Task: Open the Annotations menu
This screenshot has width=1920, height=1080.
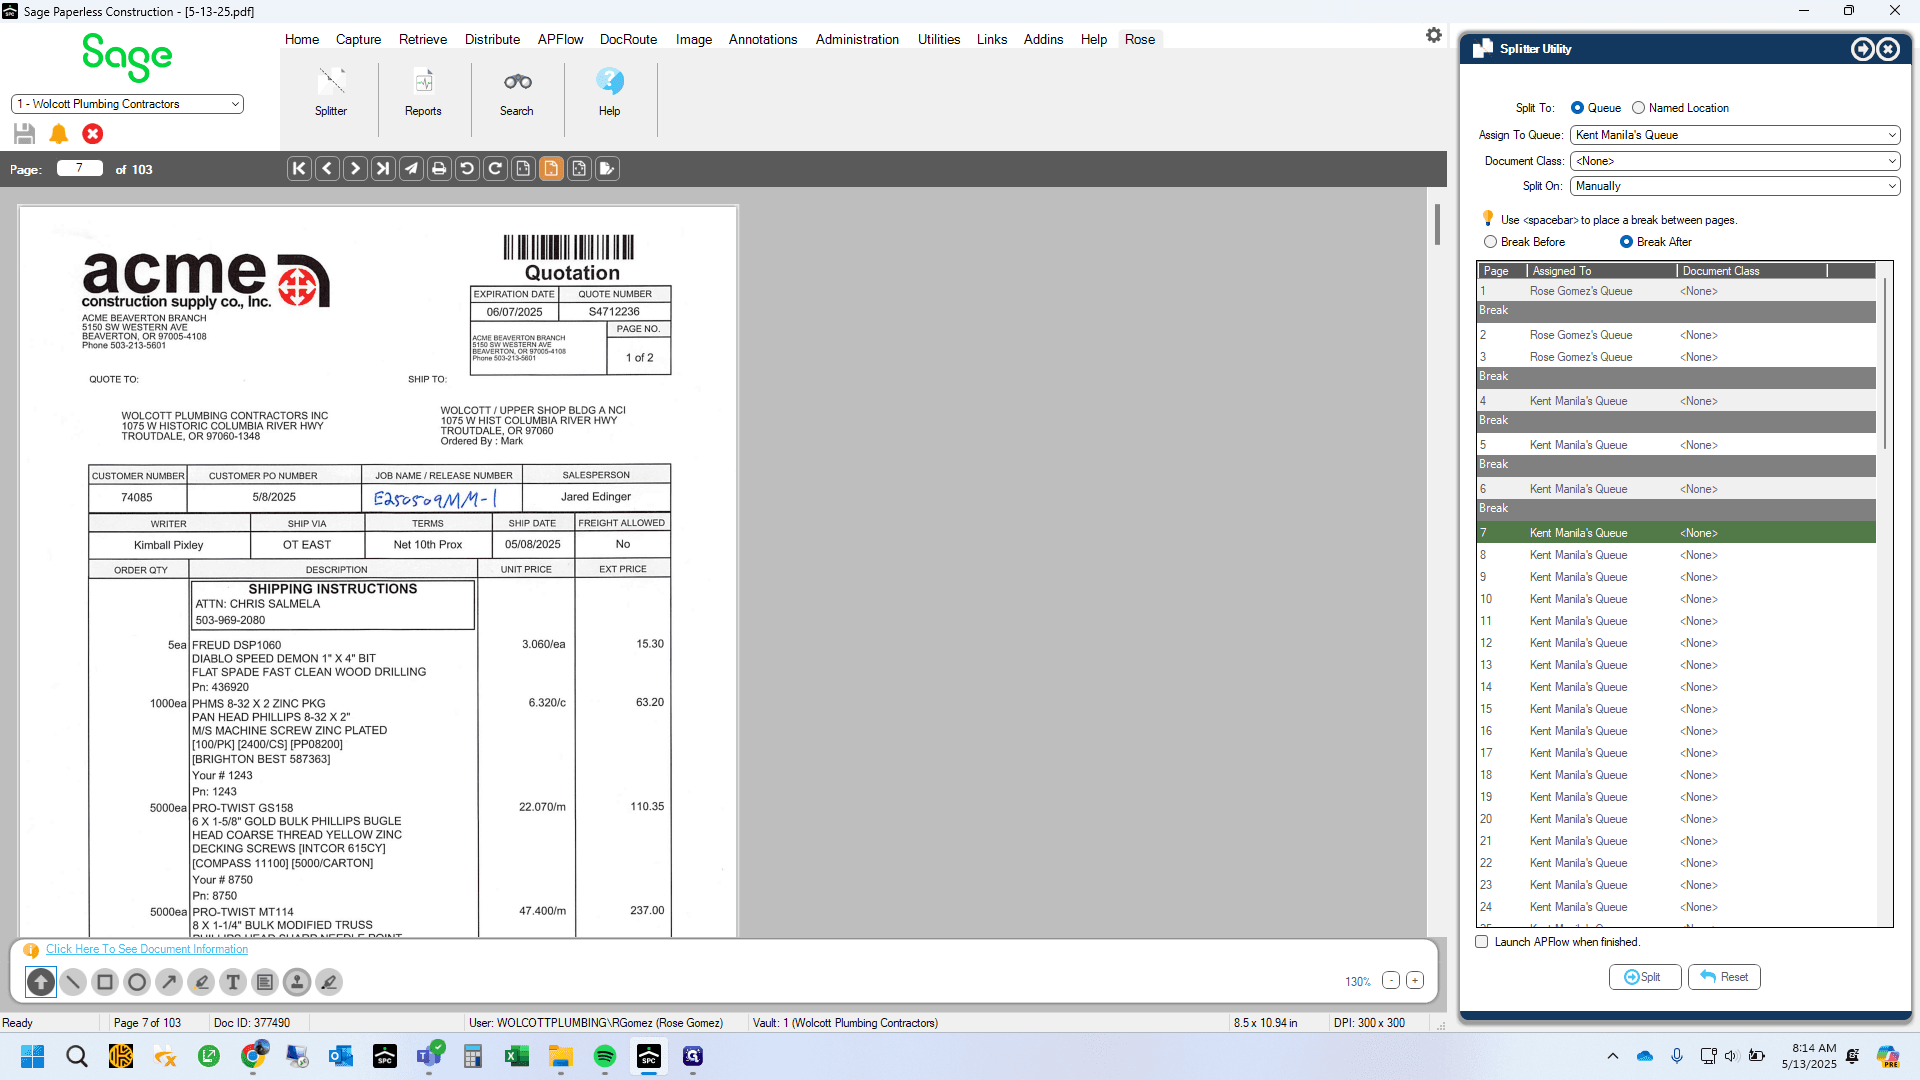Action: (x=763, y=39)
